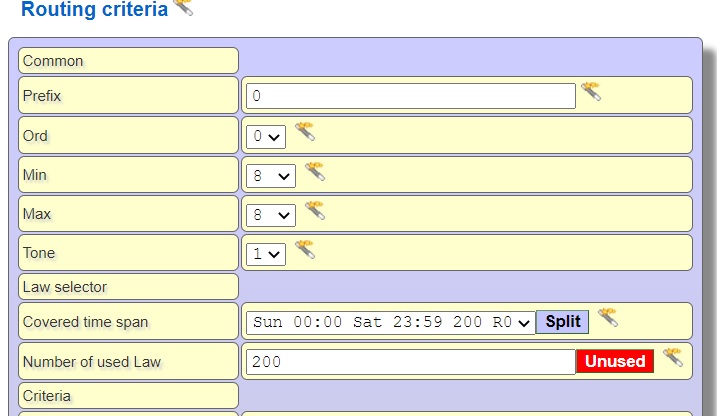
Task: Click the wand icon next to Split button
Action: point(607,318)
